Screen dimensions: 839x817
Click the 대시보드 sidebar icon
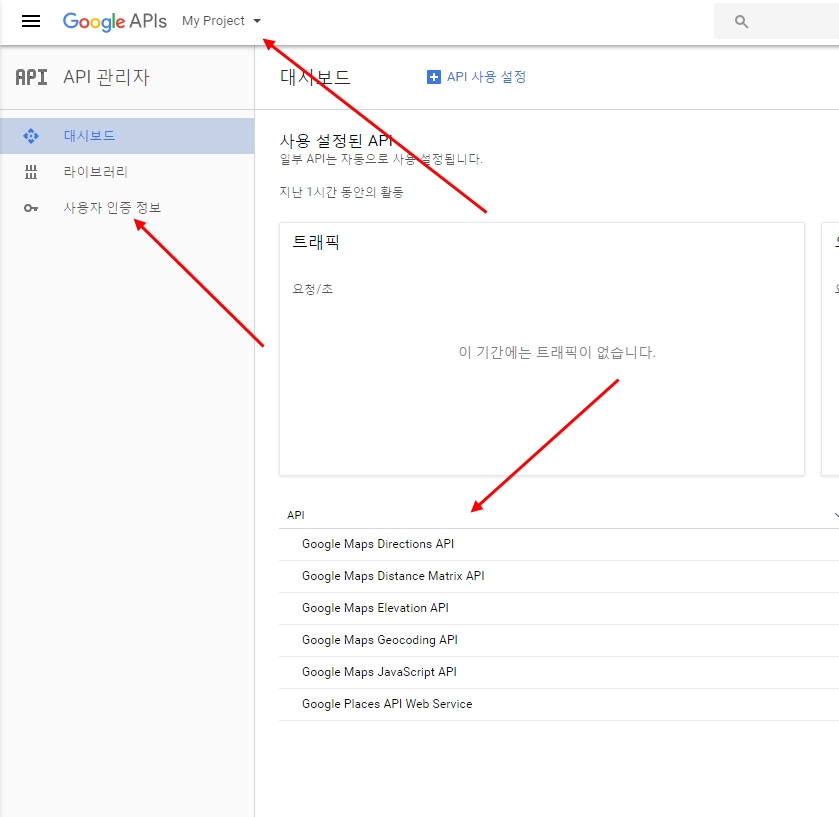click(31, 136)
